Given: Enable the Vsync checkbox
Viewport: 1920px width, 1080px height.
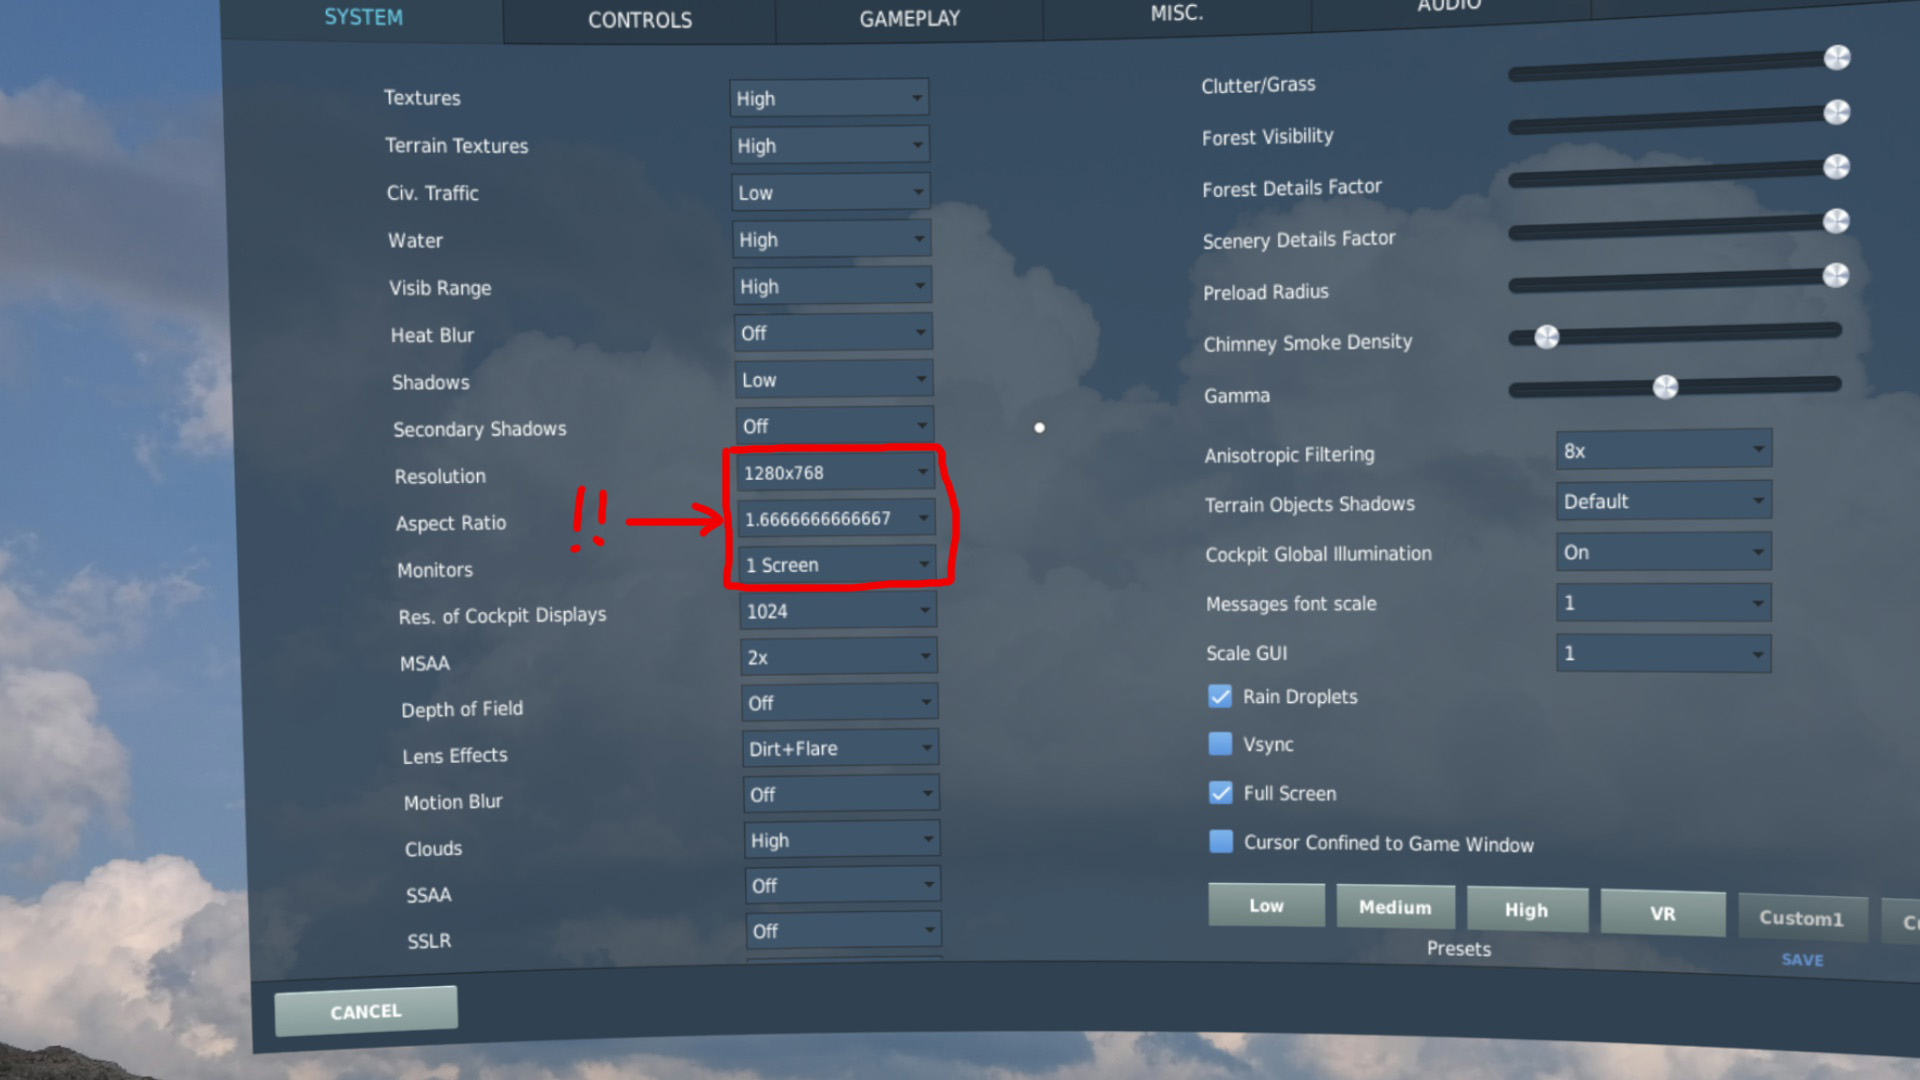Looking at the screenshot, I should coord(1220,744).
